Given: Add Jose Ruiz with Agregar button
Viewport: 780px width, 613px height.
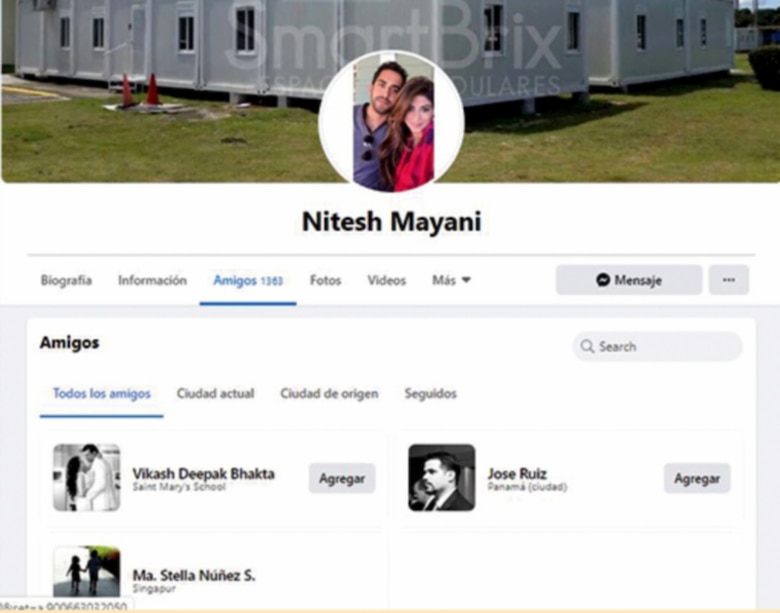Looking at the screenshot, I should tap(697, 478).
